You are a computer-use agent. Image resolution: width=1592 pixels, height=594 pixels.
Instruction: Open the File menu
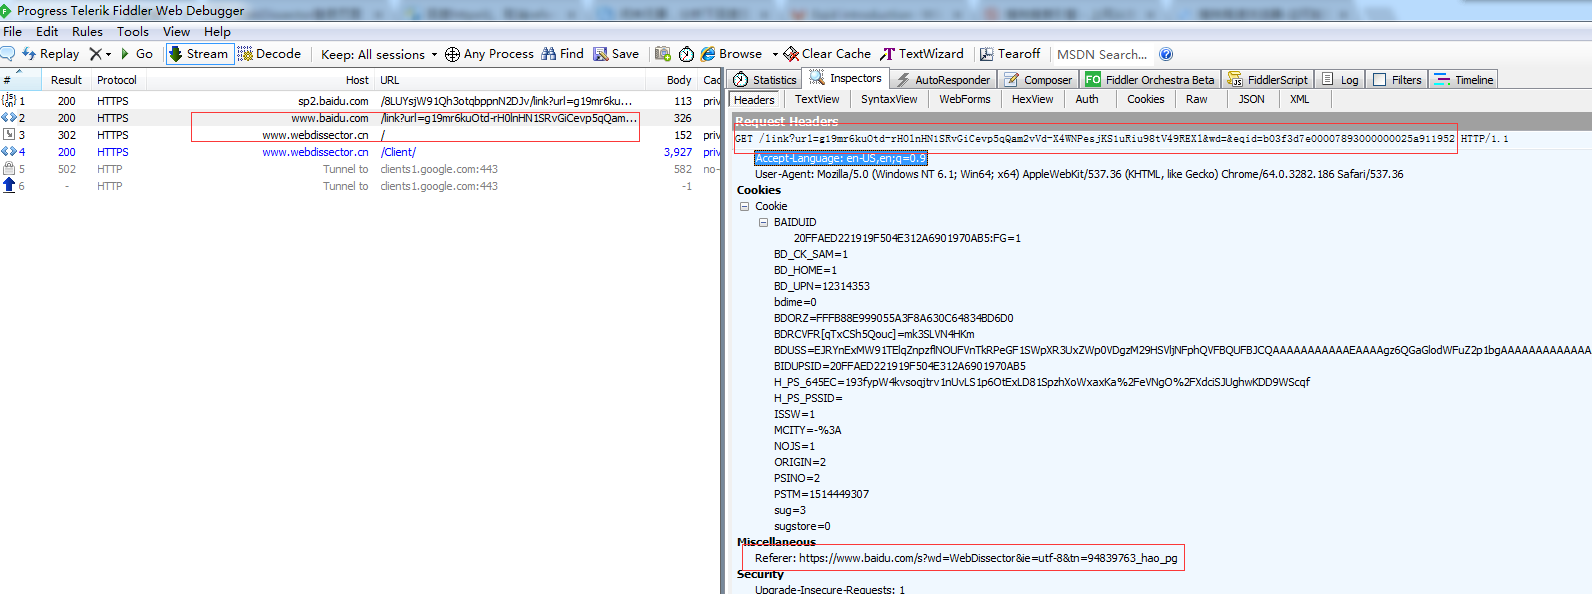click(x=12, y=31)
